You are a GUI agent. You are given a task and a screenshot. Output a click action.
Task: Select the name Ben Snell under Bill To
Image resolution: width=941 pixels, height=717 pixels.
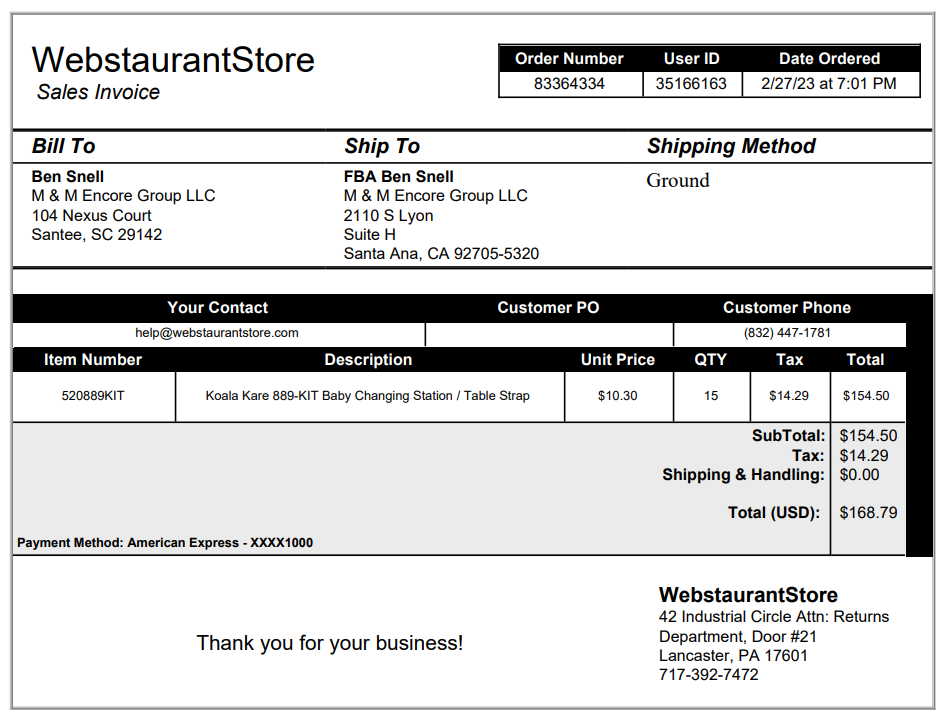[x=68, y=176]
